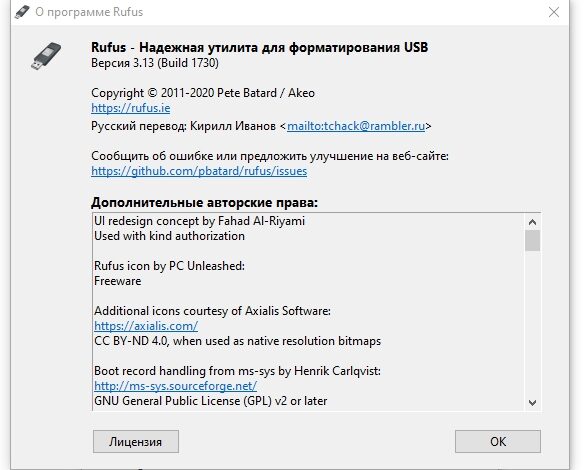Open the https://rufus.ie link
The width and height of the screenshot is (584, 470).
coord(131,108)
